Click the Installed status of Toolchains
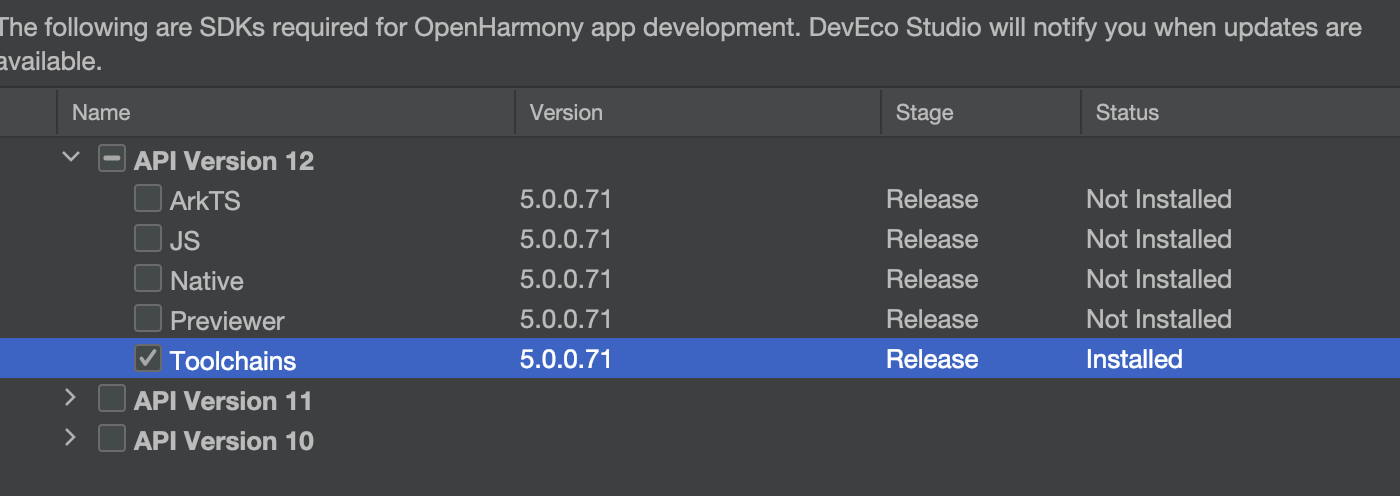The width and height of the screenshot is (1400, 496). 1134,359
